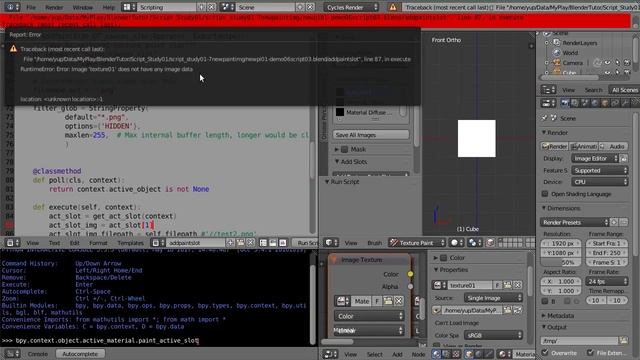Enable Open Shading Language checkbox
The image size is (640, 360).
[545, 194]
